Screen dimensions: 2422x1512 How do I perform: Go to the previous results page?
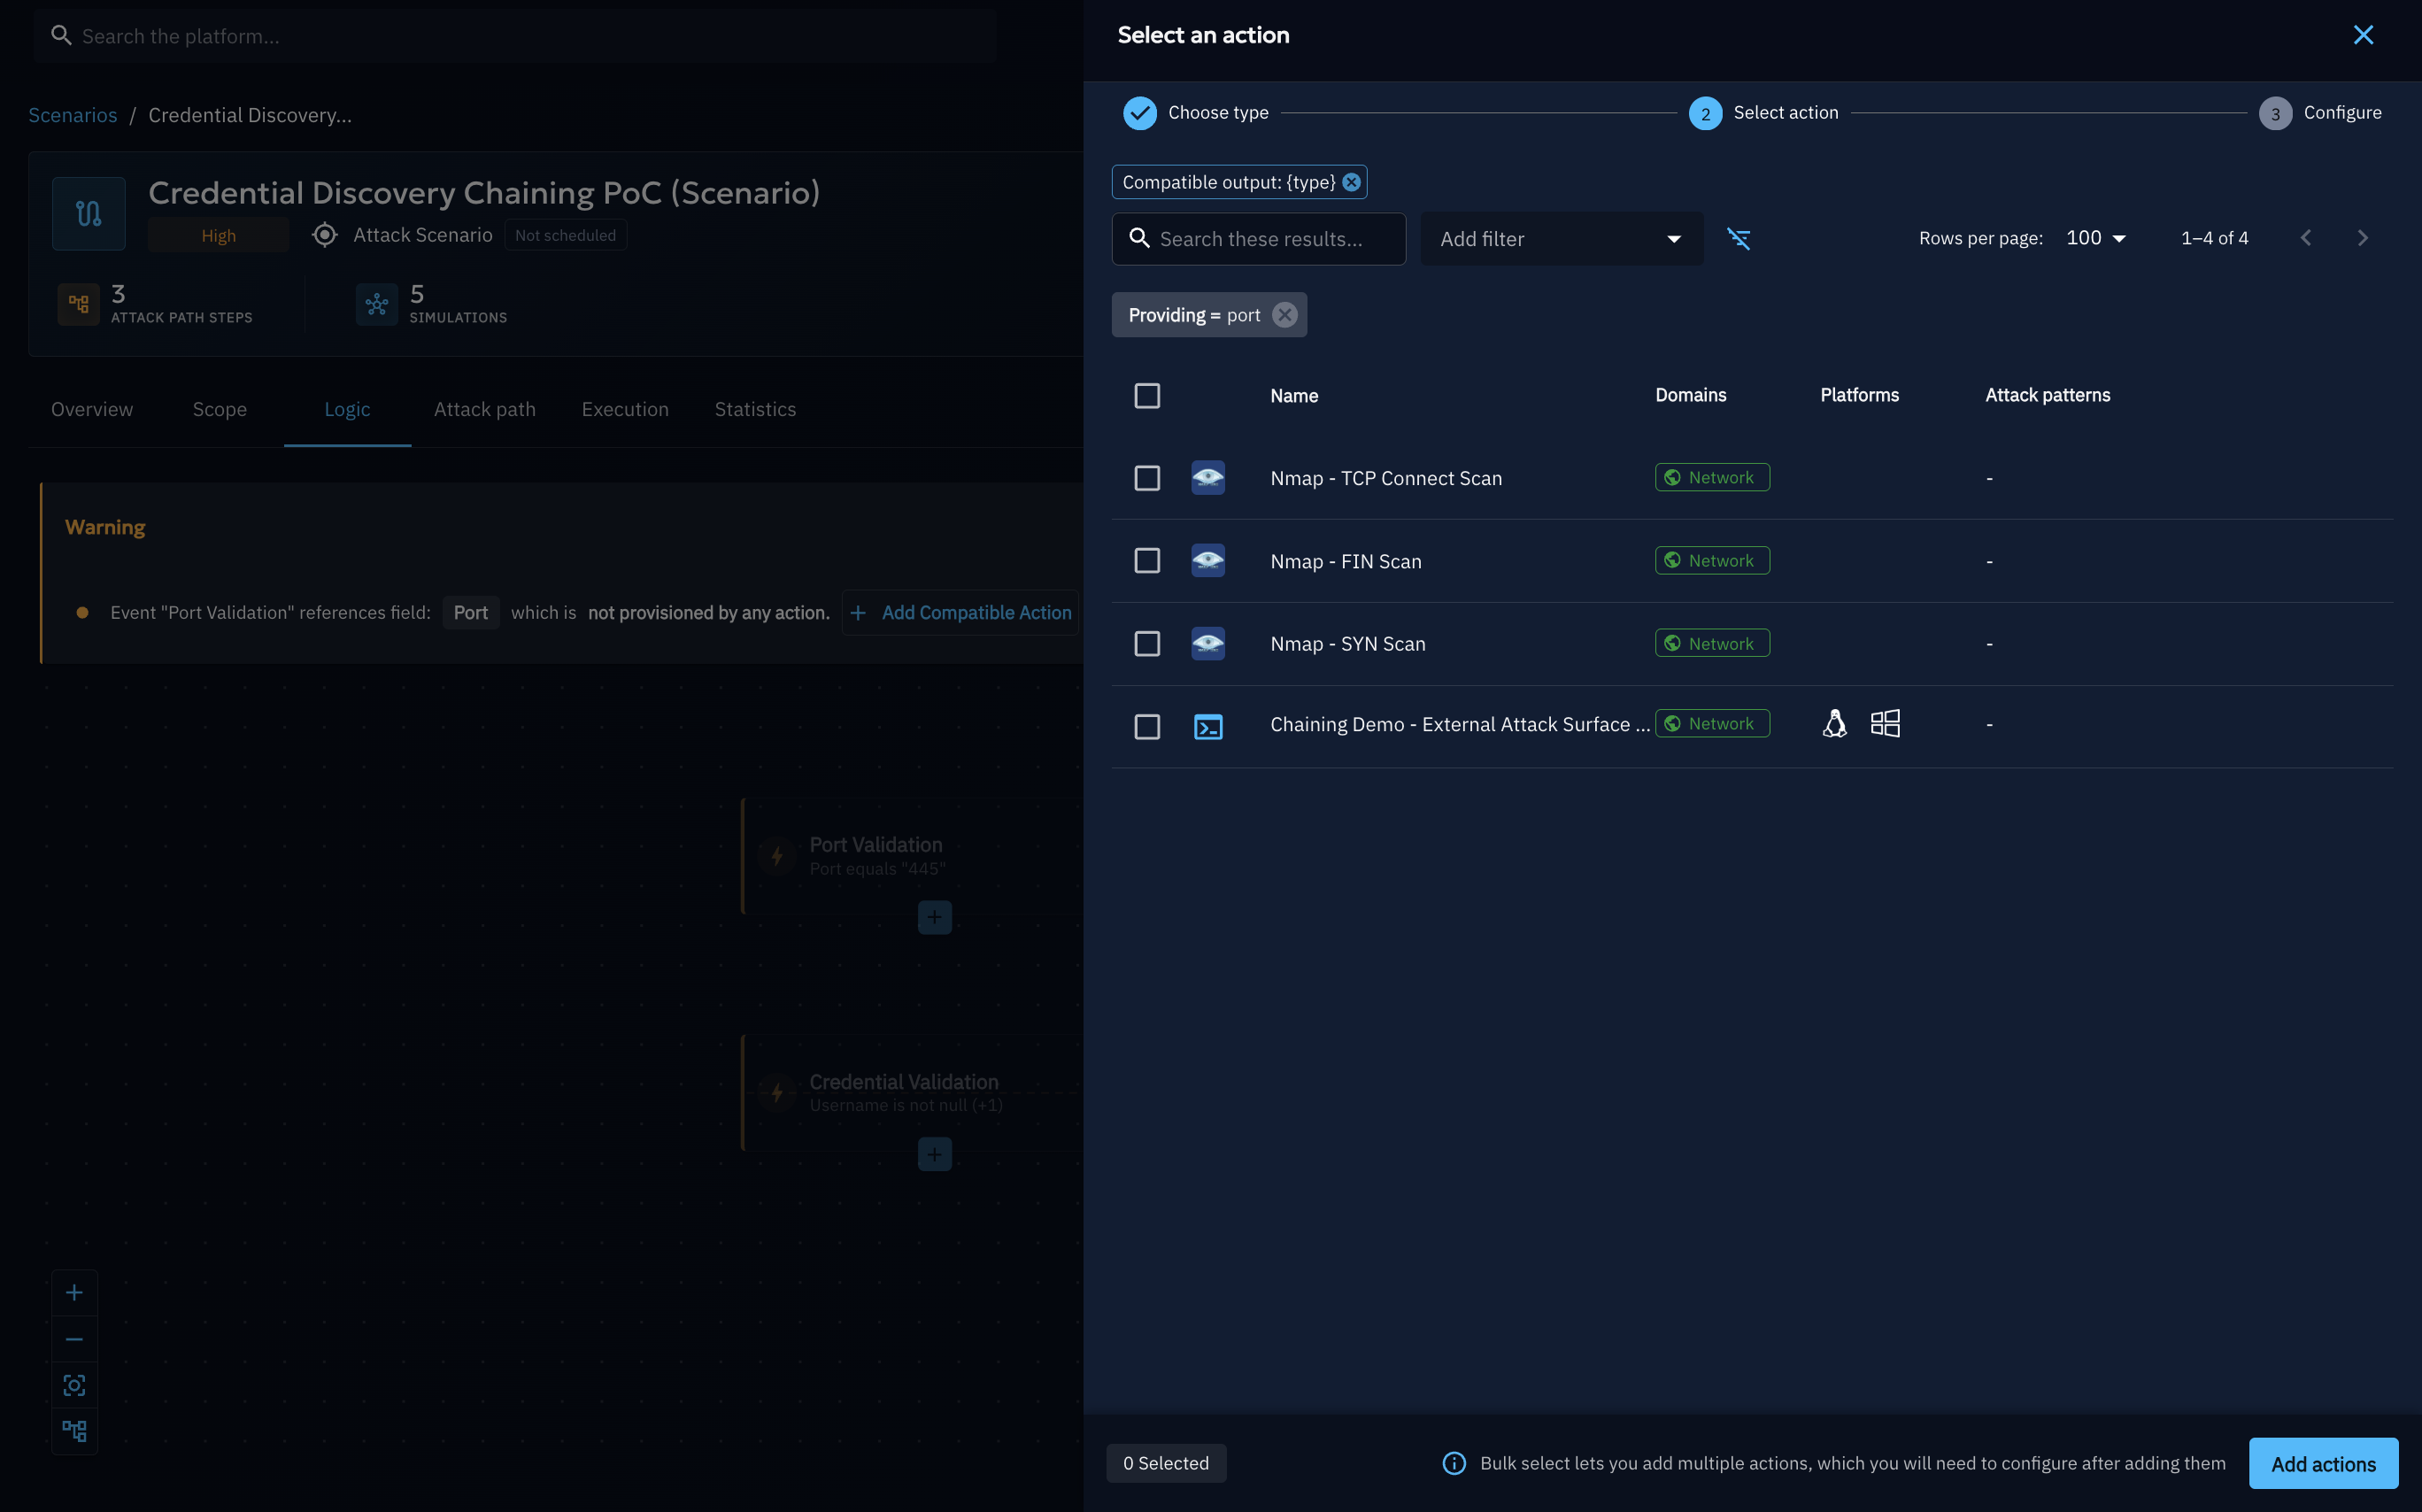[x=2306, y=238]
